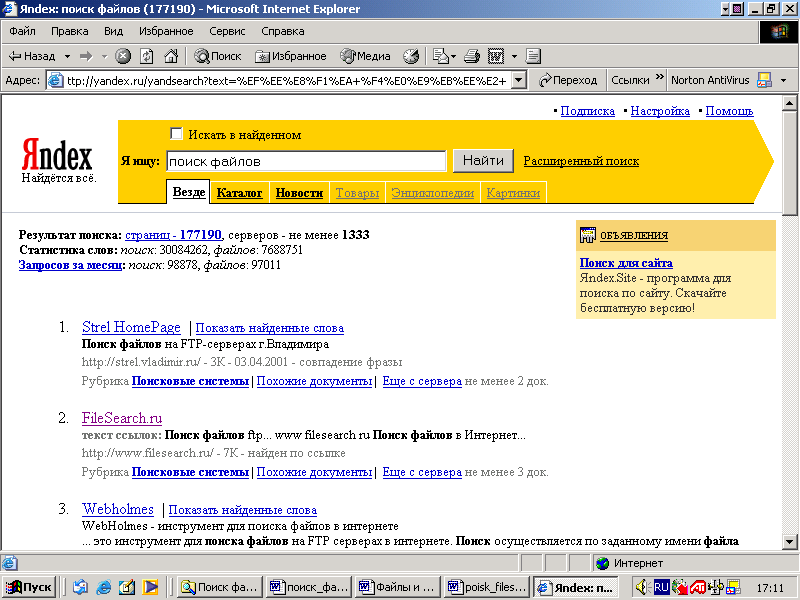Open the Поиск для сайта ad link
800x600 pixels.
[626, 263]
